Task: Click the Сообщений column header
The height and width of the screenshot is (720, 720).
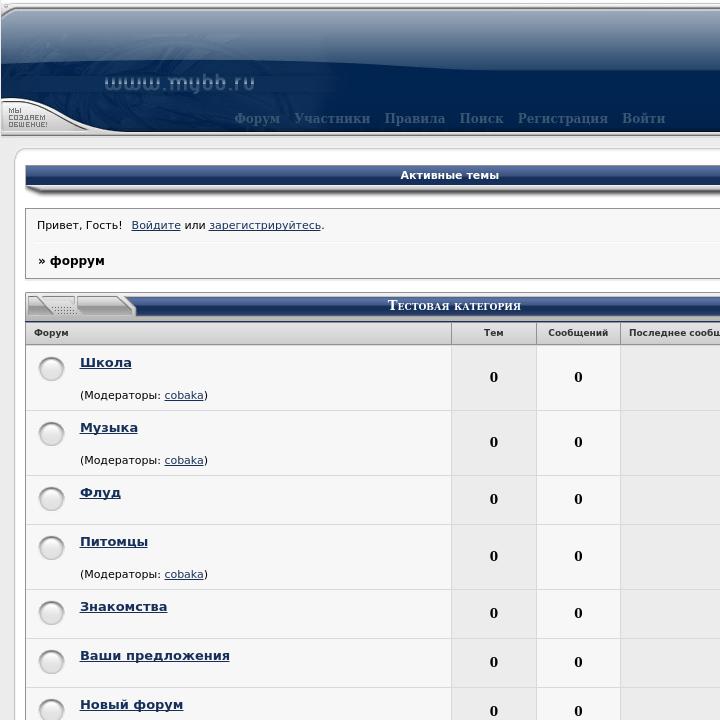Action: [578, 333]
